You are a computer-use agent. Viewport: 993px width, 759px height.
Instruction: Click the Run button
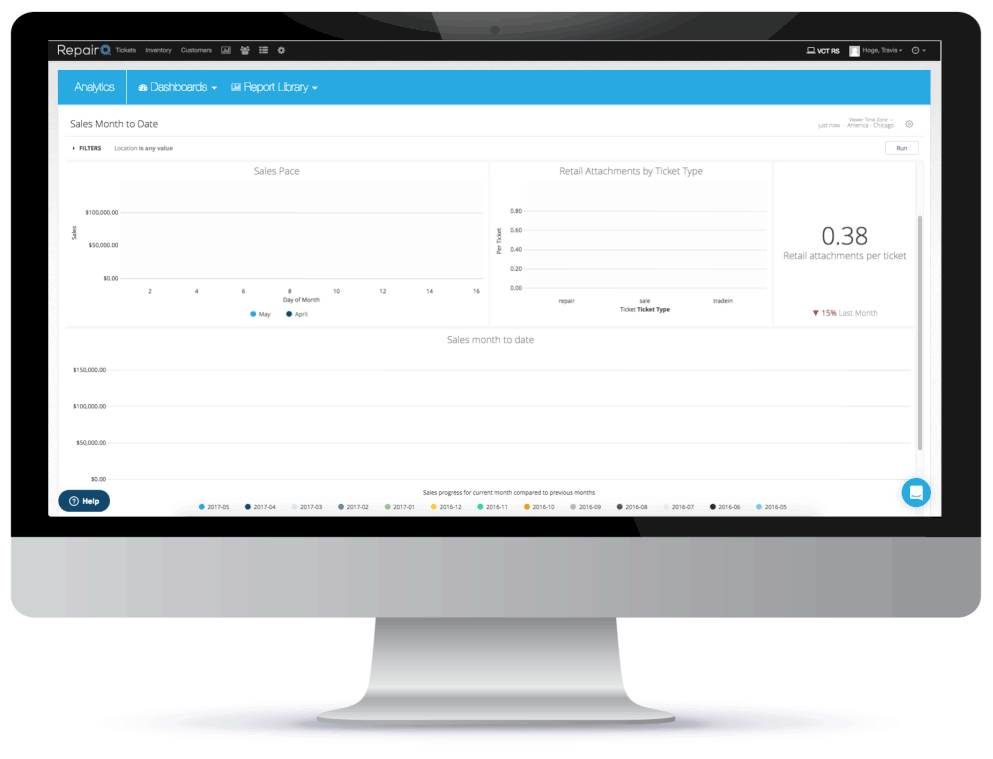click(901, 148)
